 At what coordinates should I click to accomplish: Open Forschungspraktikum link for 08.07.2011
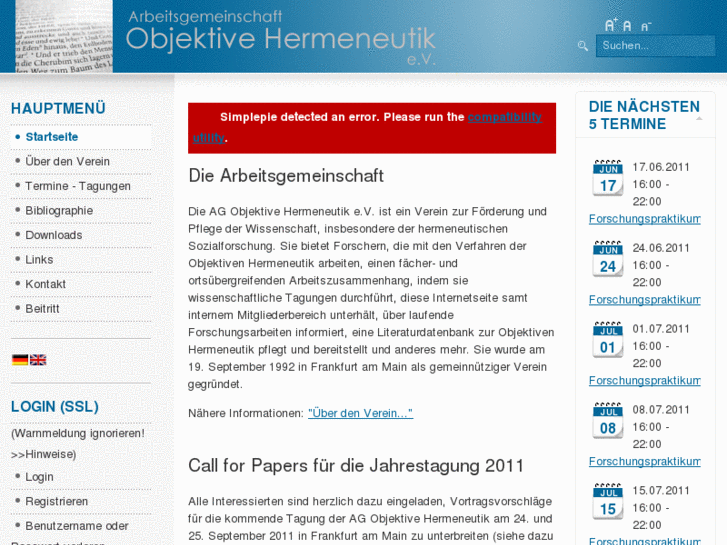[x=644, y=462]
